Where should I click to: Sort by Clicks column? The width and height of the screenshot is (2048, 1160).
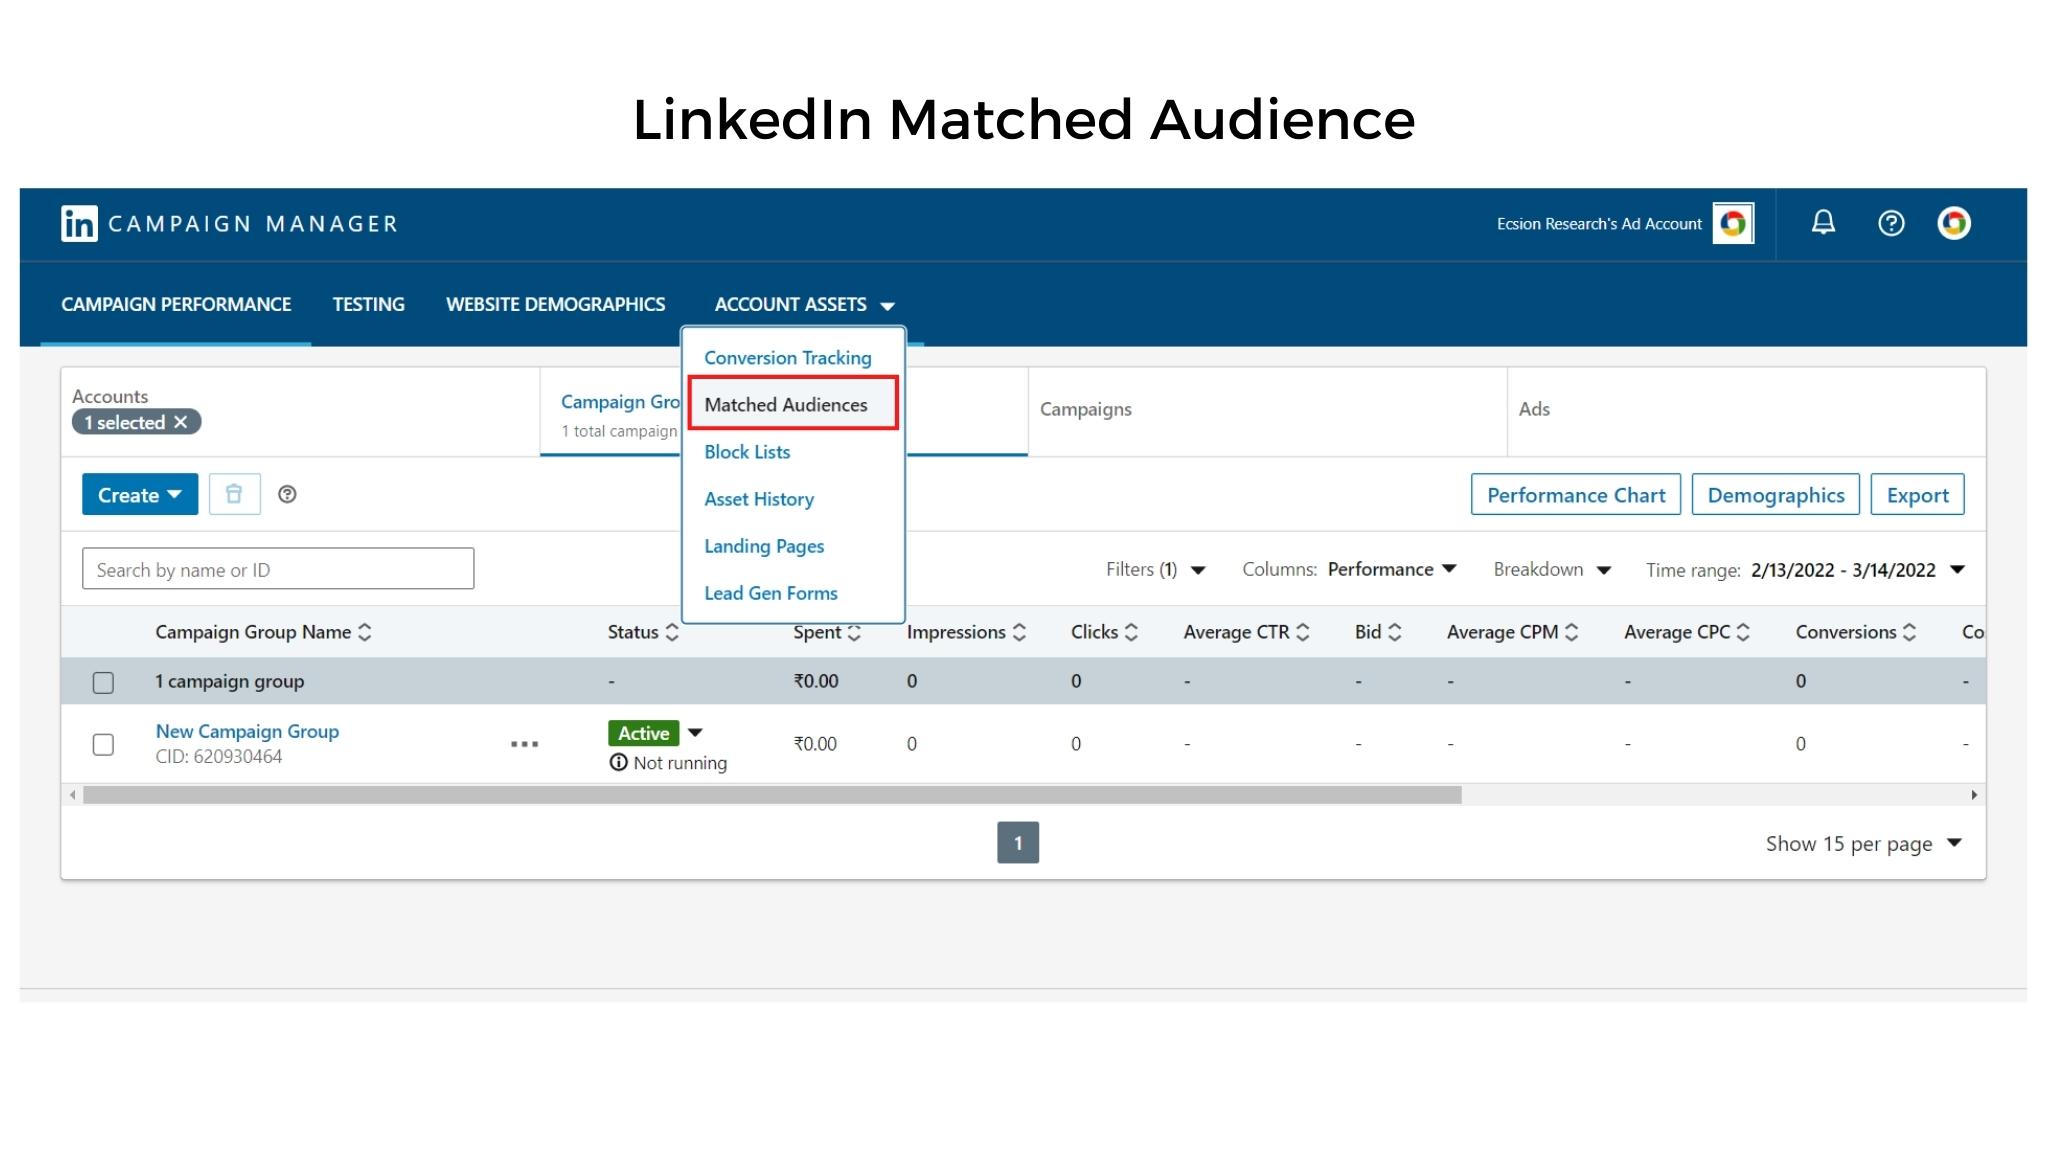pos(1104,632)
